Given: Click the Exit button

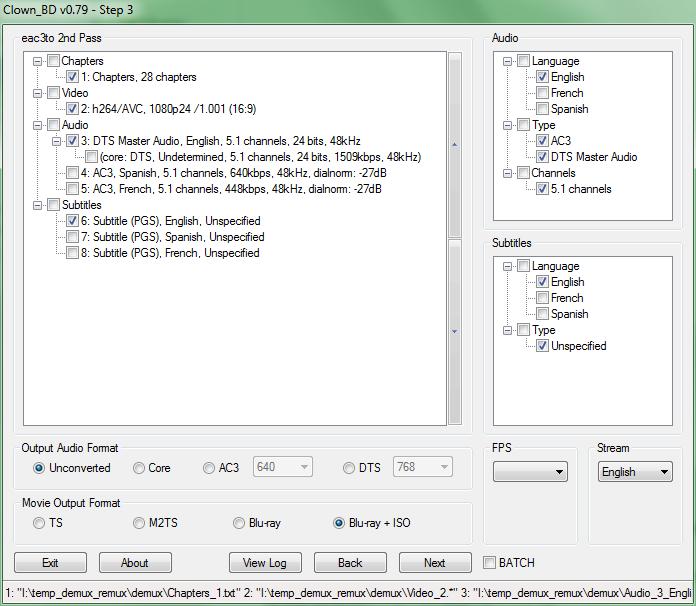Looking at the screenshot, I should click(50, 563).
